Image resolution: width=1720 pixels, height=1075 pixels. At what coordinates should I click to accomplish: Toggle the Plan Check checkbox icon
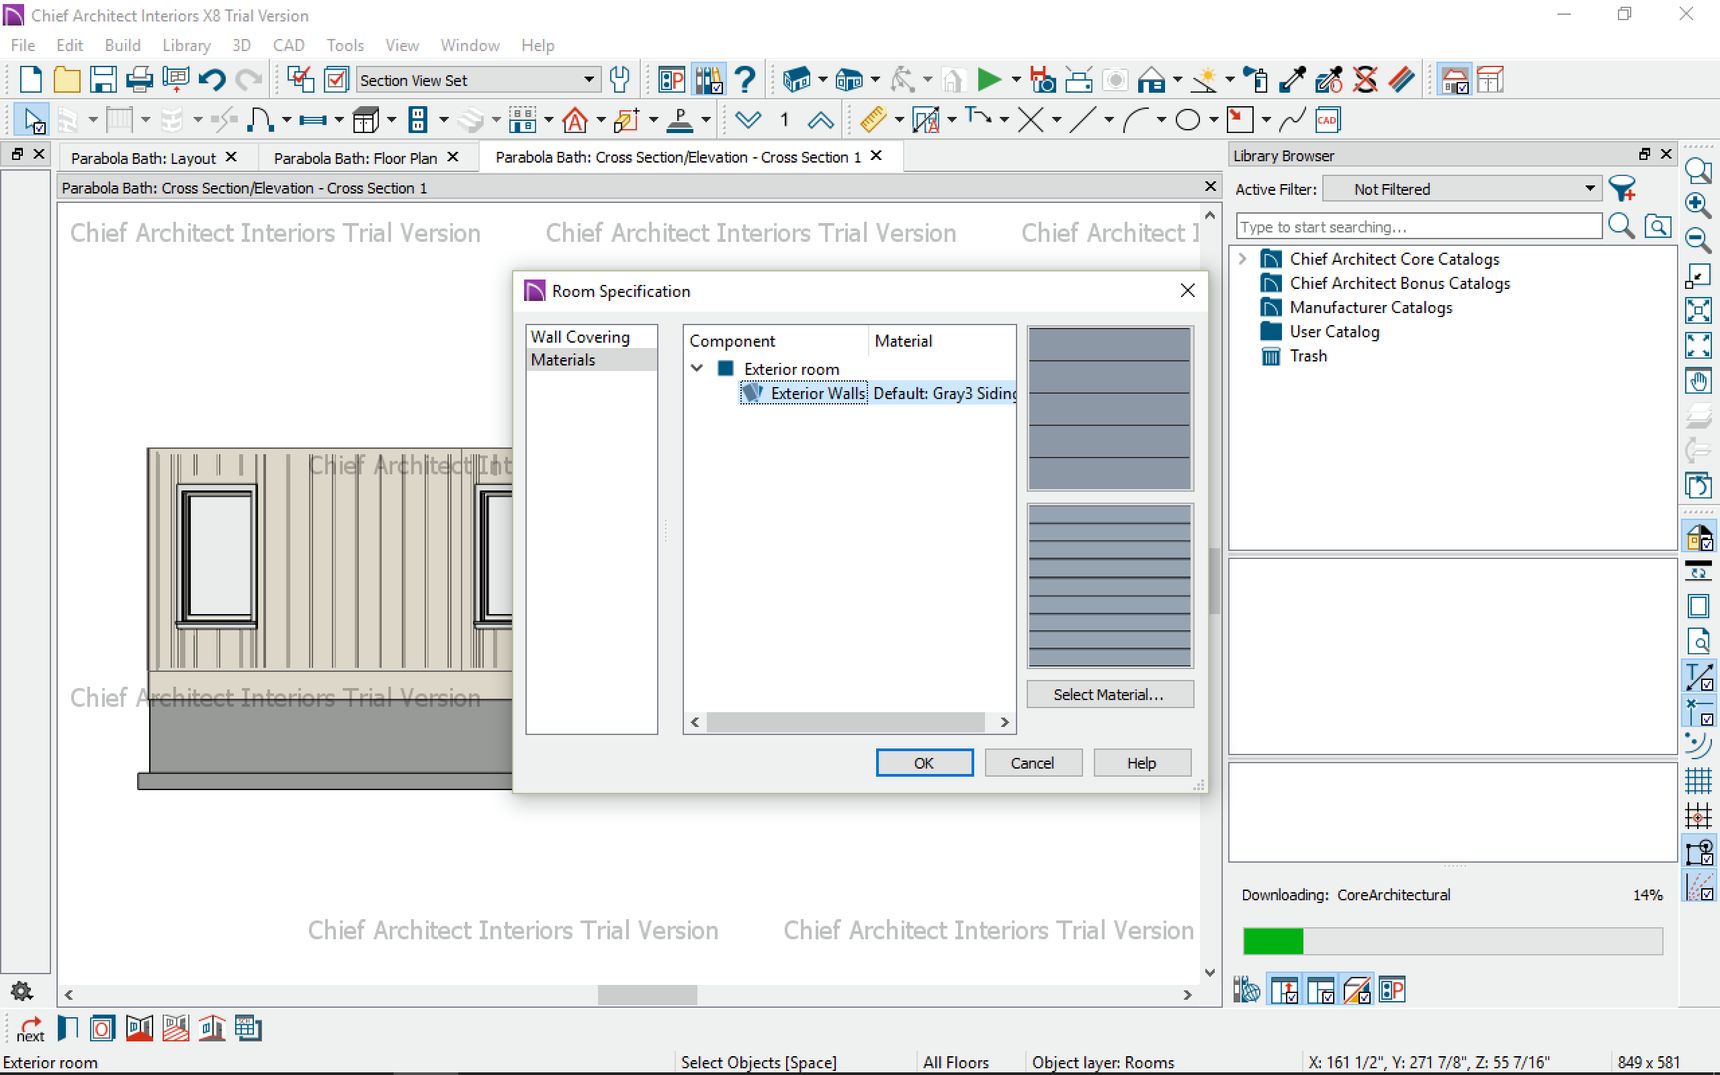coord(337,80)
